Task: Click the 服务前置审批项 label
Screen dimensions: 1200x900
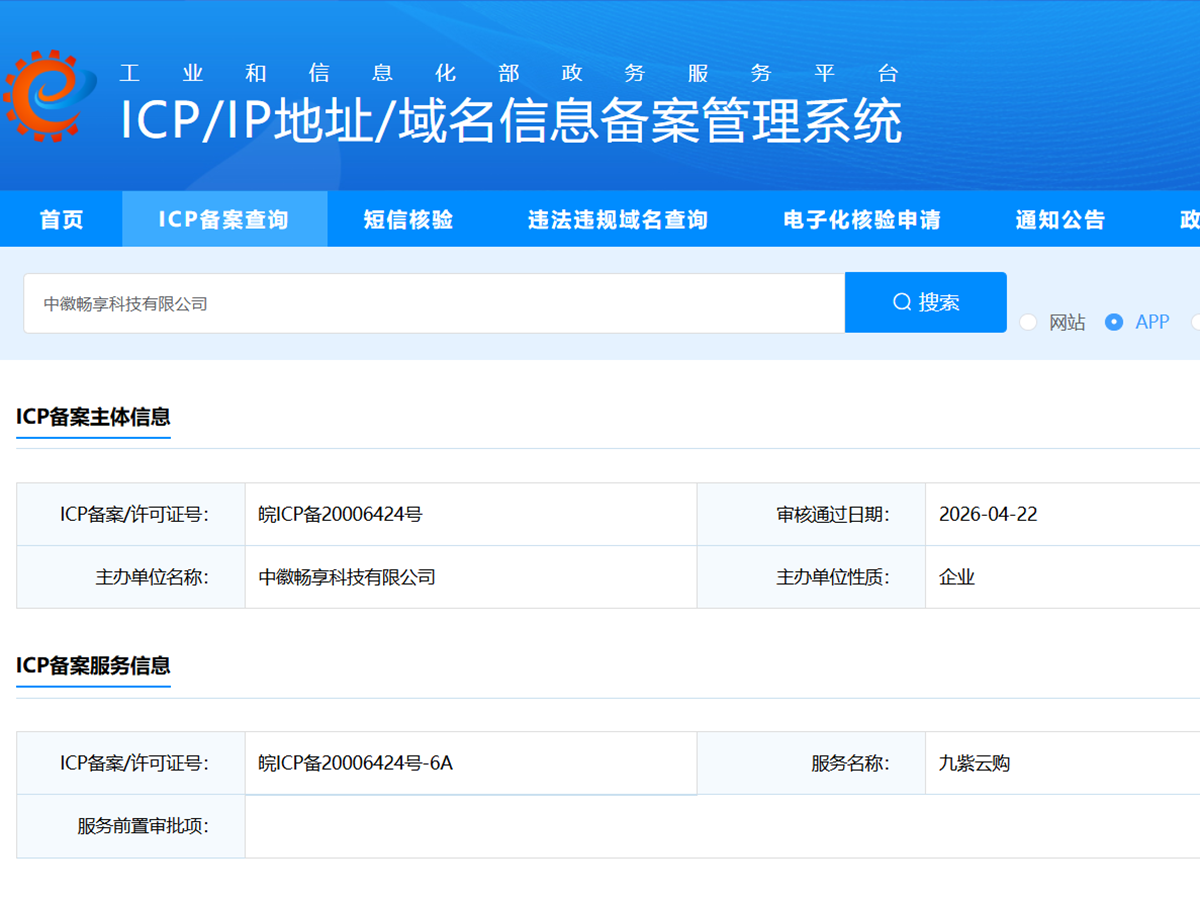Action: click(x=143, y=826)
